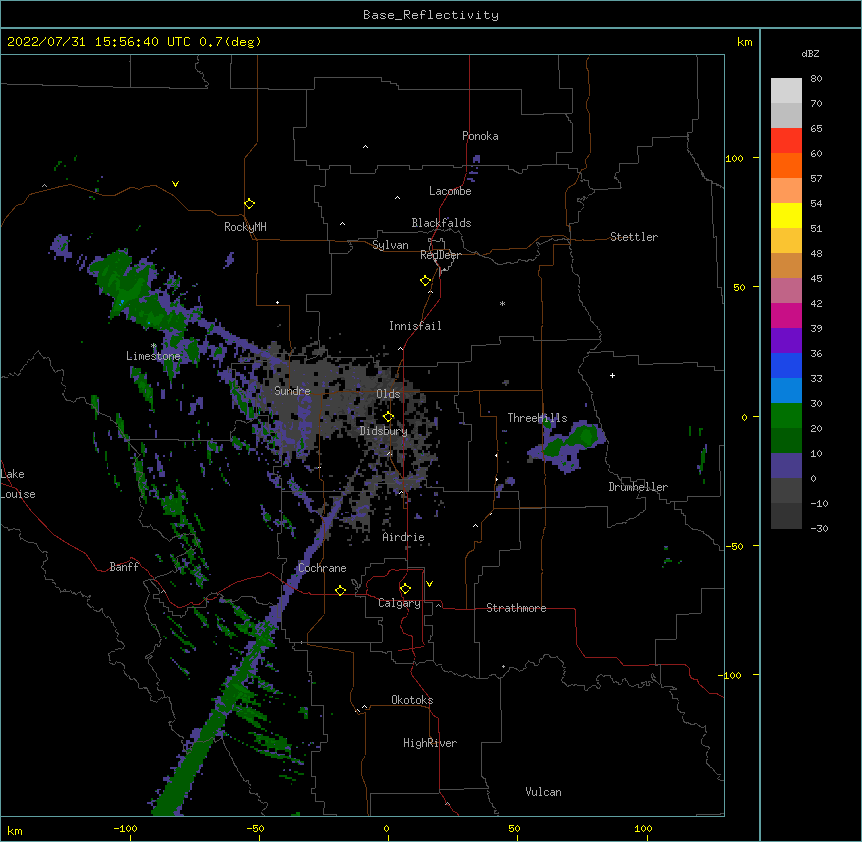Click the Cochrane town label
The height and width of the screenshot is (842, 862).
322,568
